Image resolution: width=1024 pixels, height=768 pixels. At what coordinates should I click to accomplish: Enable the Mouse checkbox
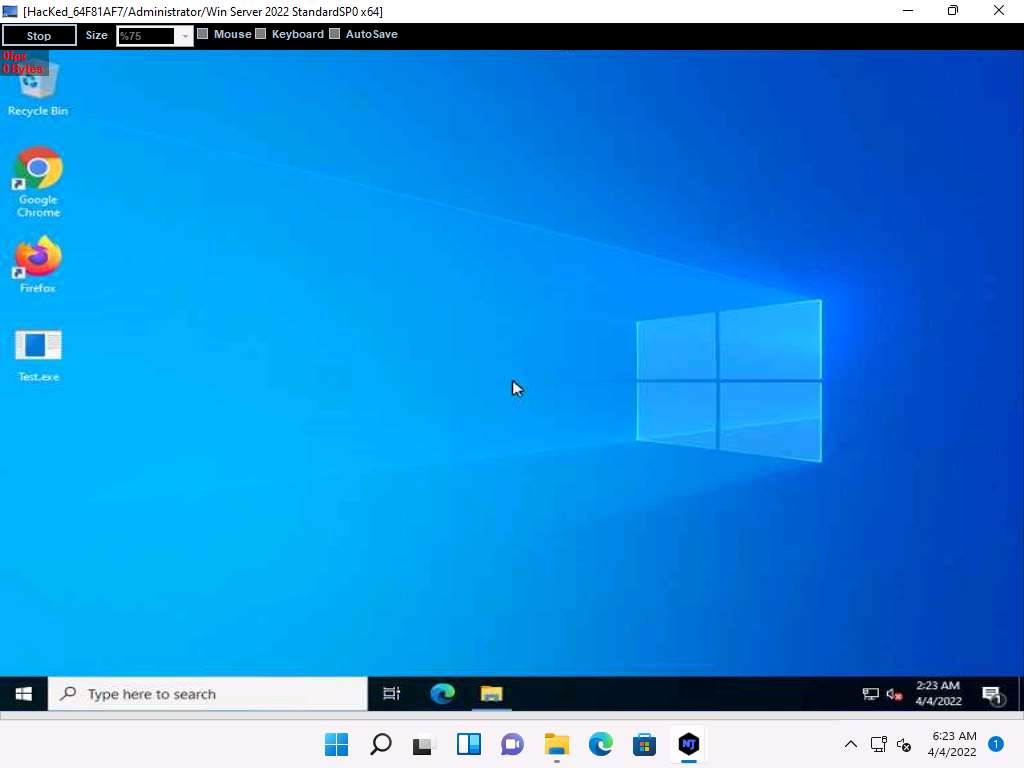[203, 34]
